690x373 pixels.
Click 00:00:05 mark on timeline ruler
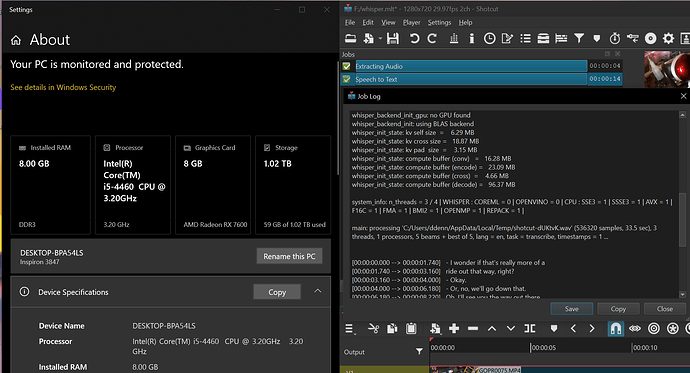coord(543,347)
